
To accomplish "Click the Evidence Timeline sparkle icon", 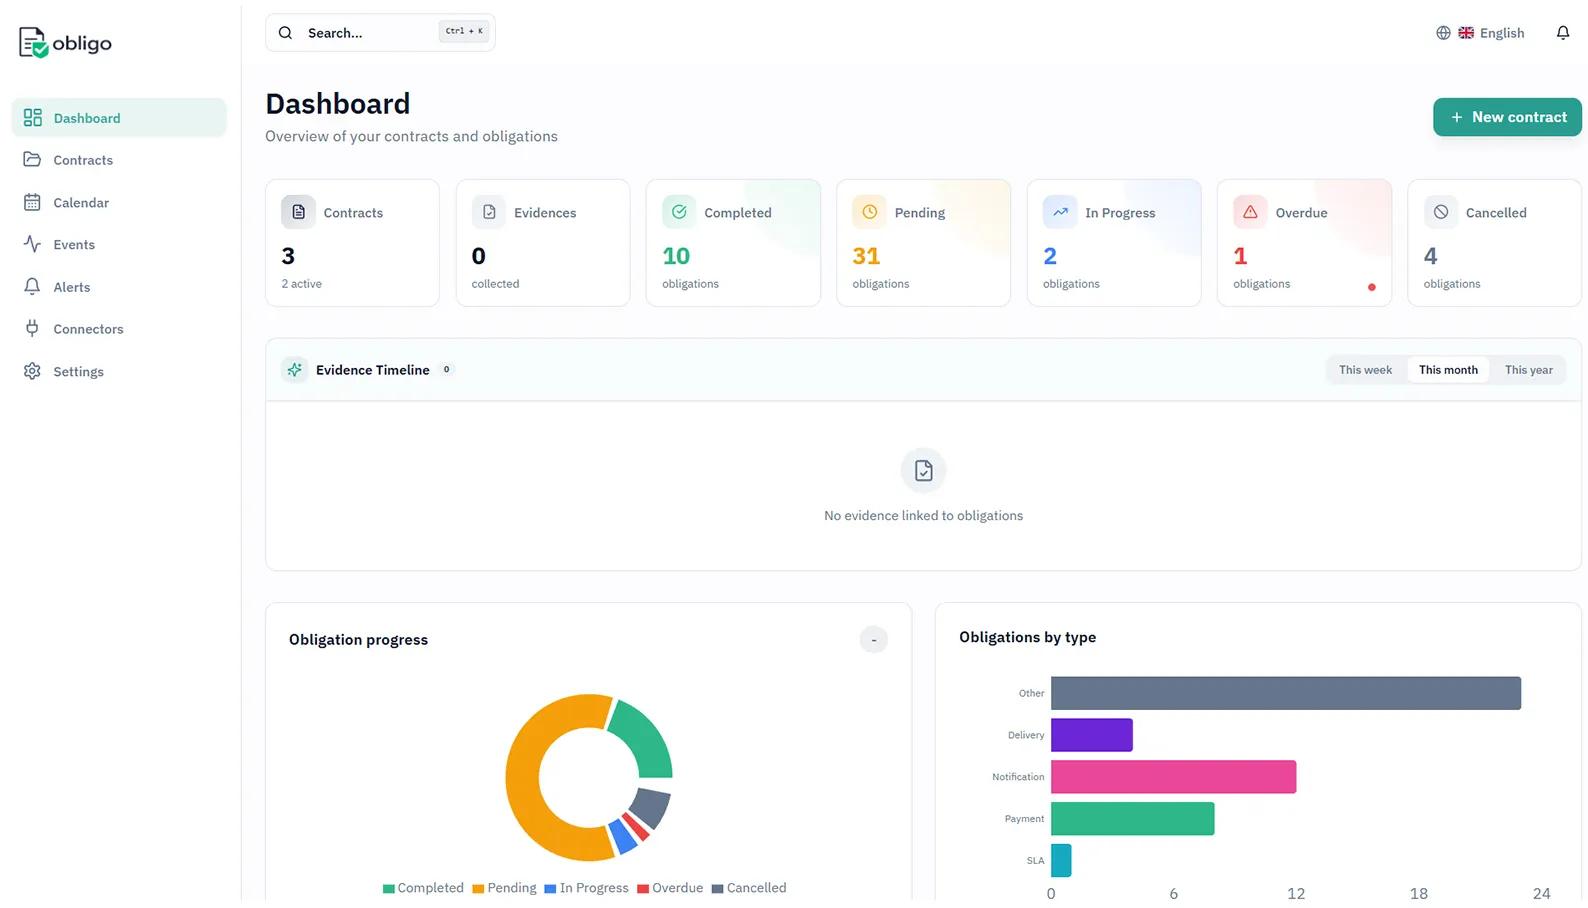I will [x=294, y=370].
